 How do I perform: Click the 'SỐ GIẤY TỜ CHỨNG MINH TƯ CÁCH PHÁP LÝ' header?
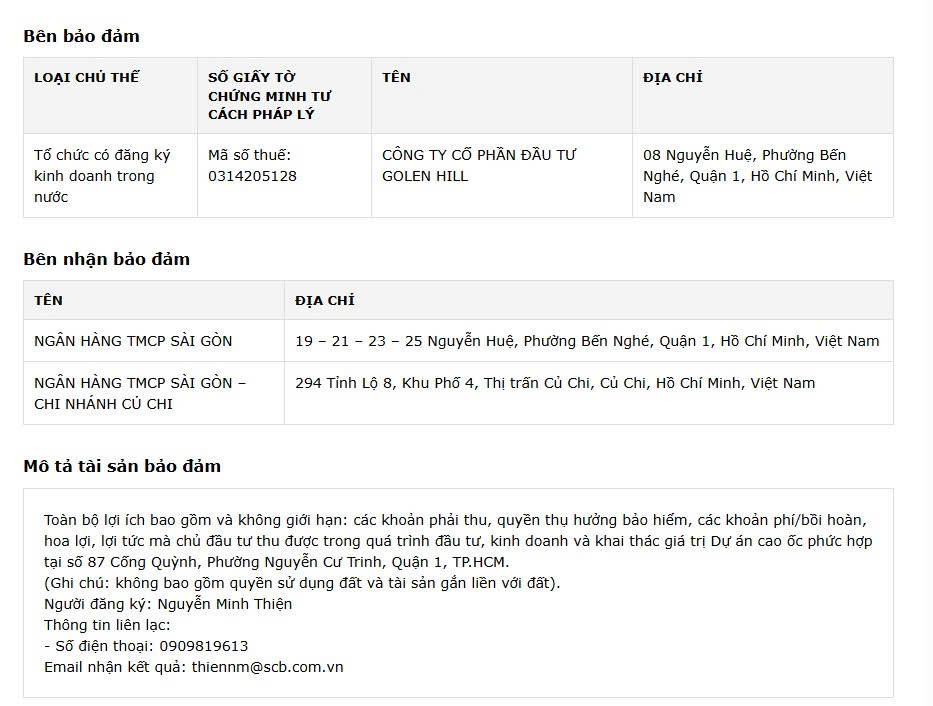click(270, 96)
